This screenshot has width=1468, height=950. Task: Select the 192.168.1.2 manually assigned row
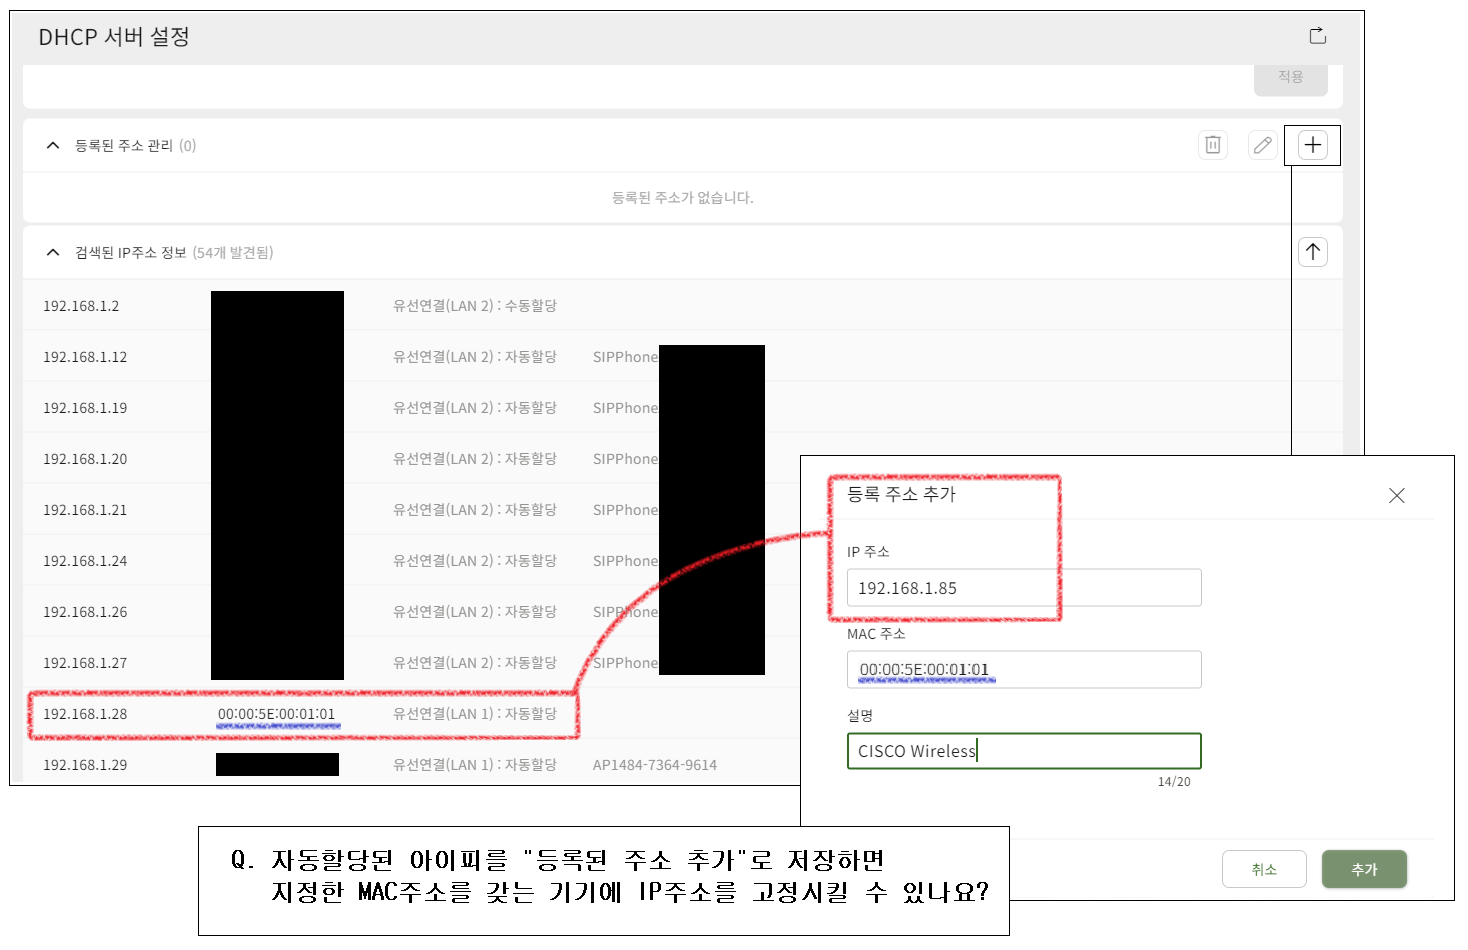point(656,306)
